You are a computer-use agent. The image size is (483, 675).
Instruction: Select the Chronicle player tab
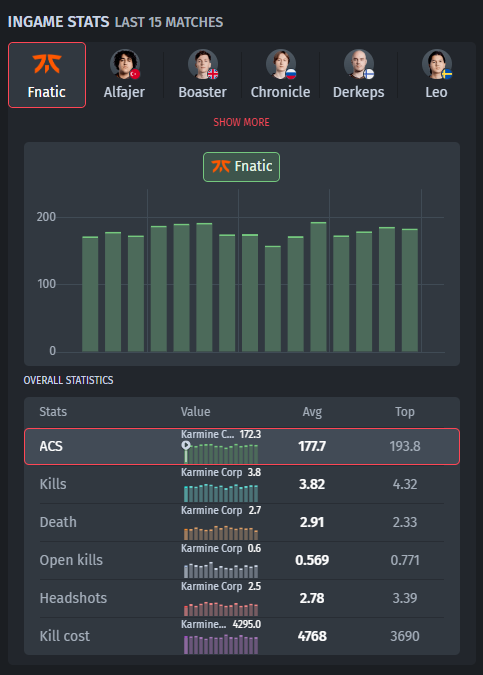click(280, 75)
